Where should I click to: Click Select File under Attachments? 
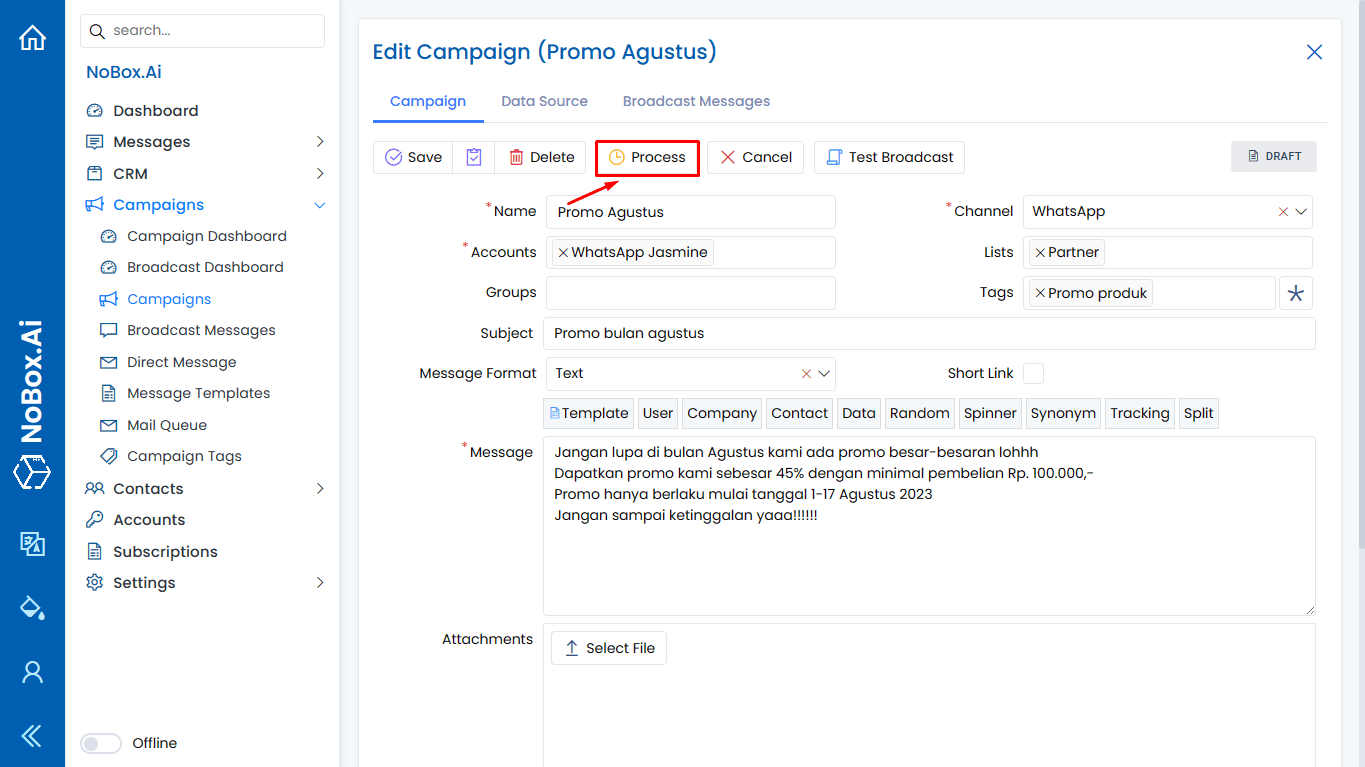tap(608, 647)
